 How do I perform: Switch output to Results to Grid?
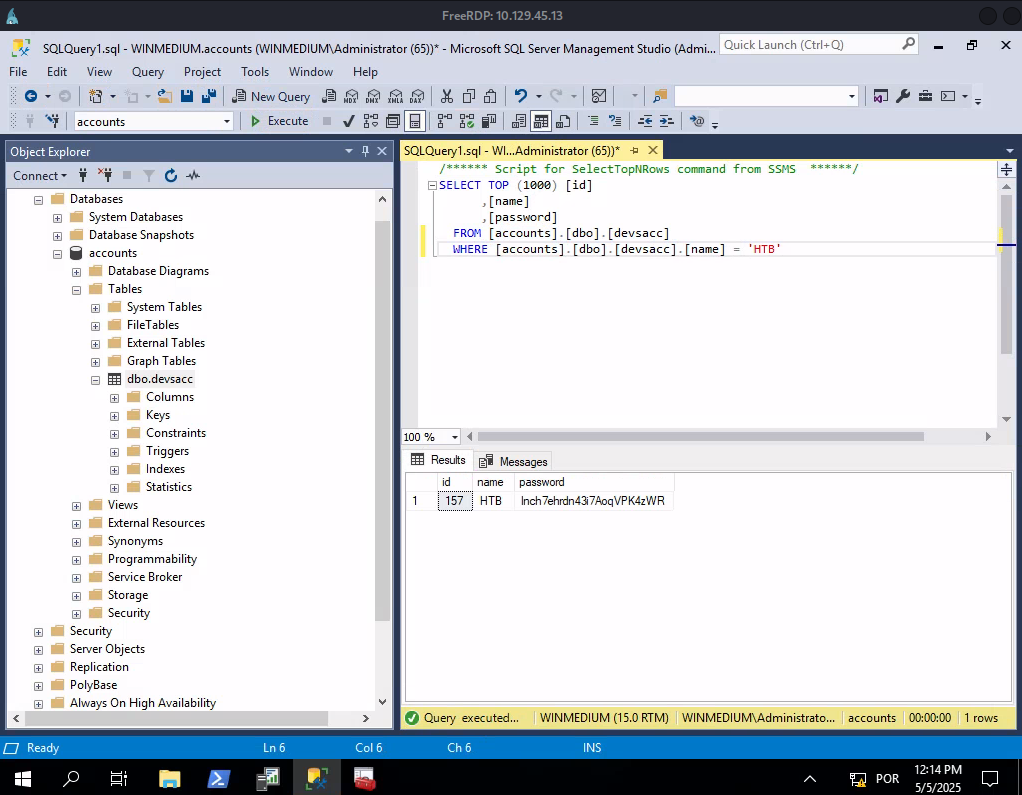pyautogui.click(x=541, y=121)
